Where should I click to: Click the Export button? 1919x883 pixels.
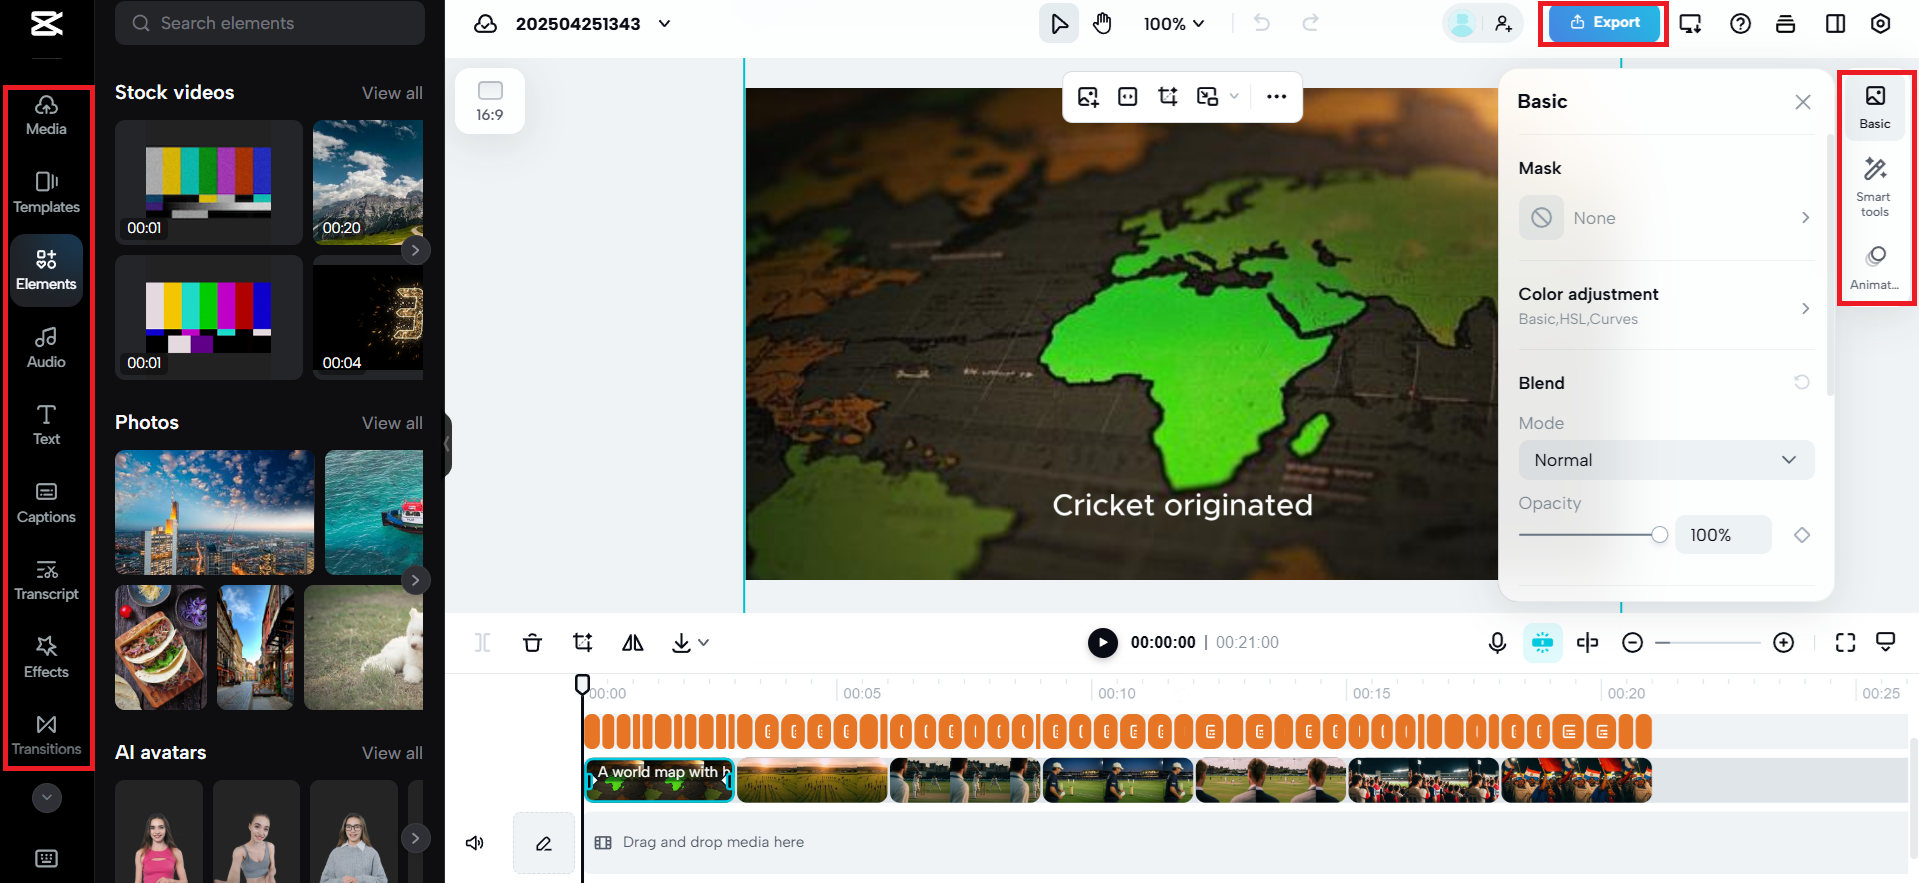point(1604,23)
